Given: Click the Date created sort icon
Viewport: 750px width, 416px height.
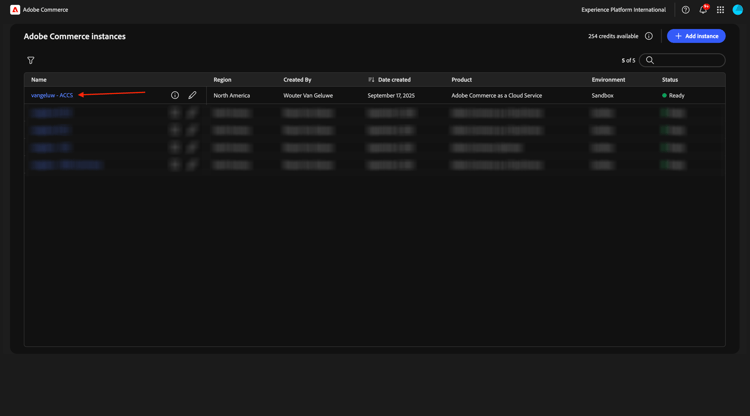Looking at the screenshot, I should pyautogui.click(x=371, y=79).
